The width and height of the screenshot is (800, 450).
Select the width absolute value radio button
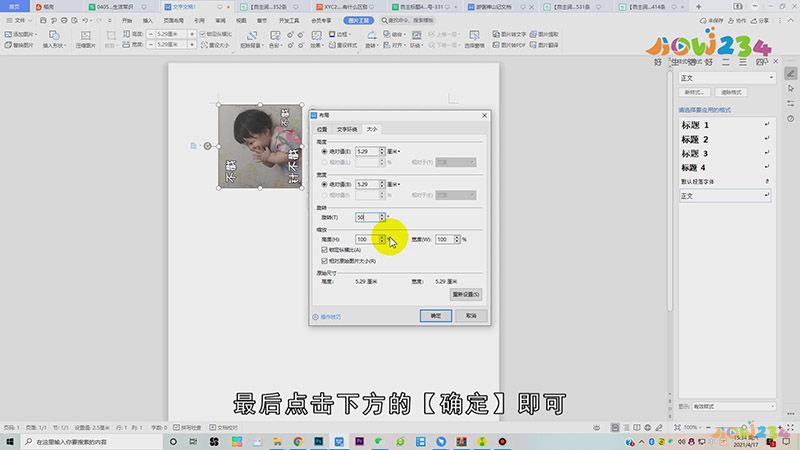pyautogui.click(x=324, y=184)
